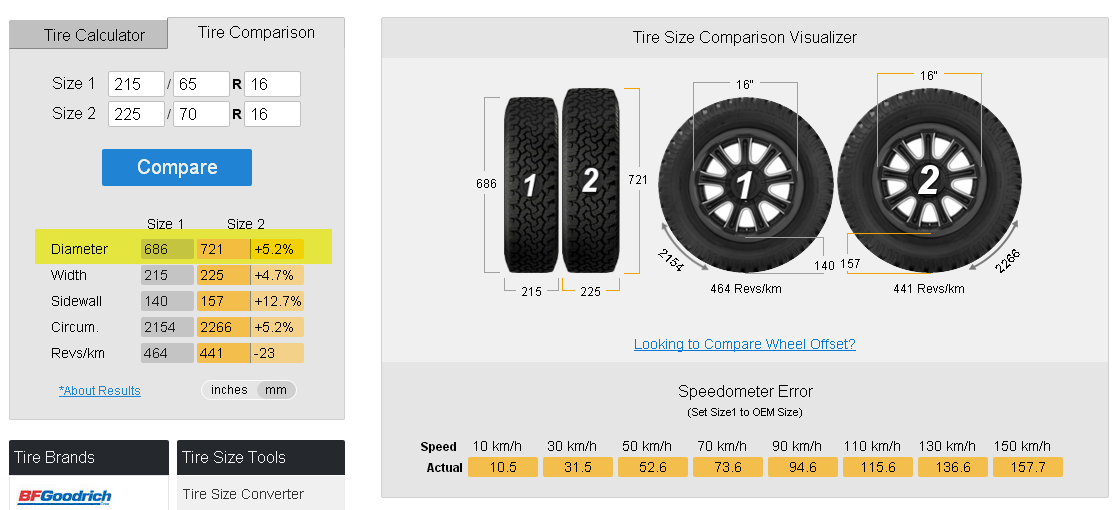
Task: Click the highlighted Diameter result row
Action: (183, 249)
